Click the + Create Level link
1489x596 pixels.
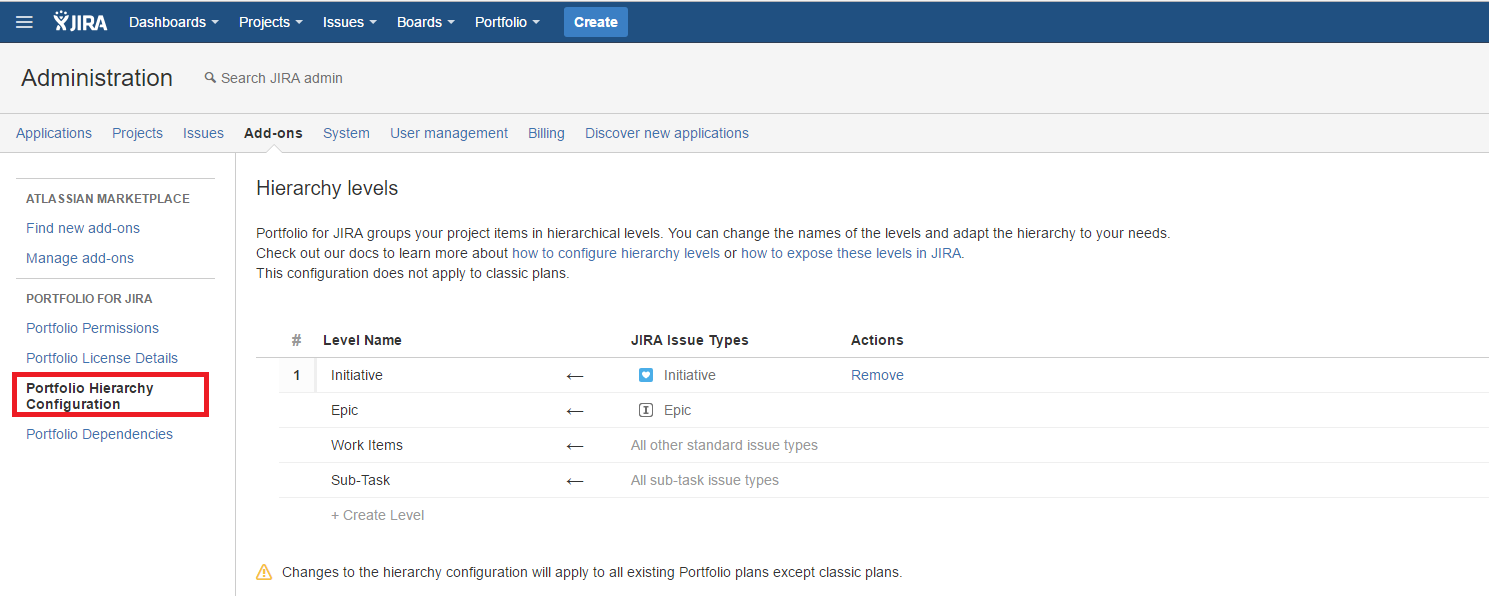coord(377,515)
